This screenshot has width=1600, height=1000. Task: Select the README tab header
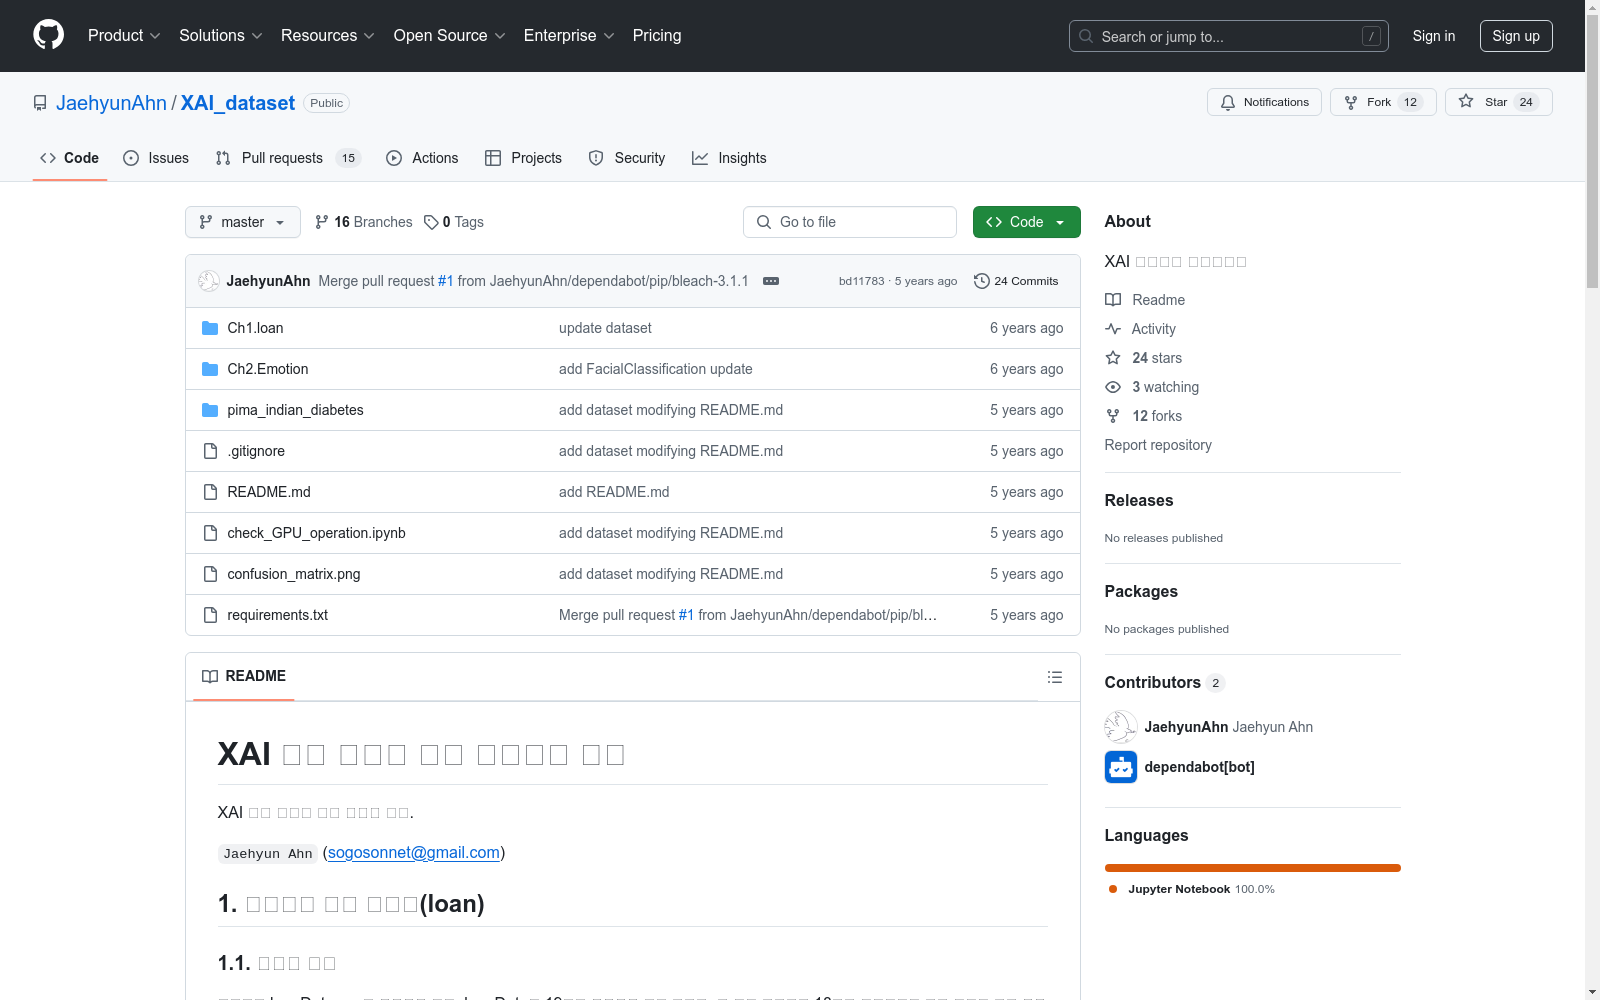click(x=244, y=676)
